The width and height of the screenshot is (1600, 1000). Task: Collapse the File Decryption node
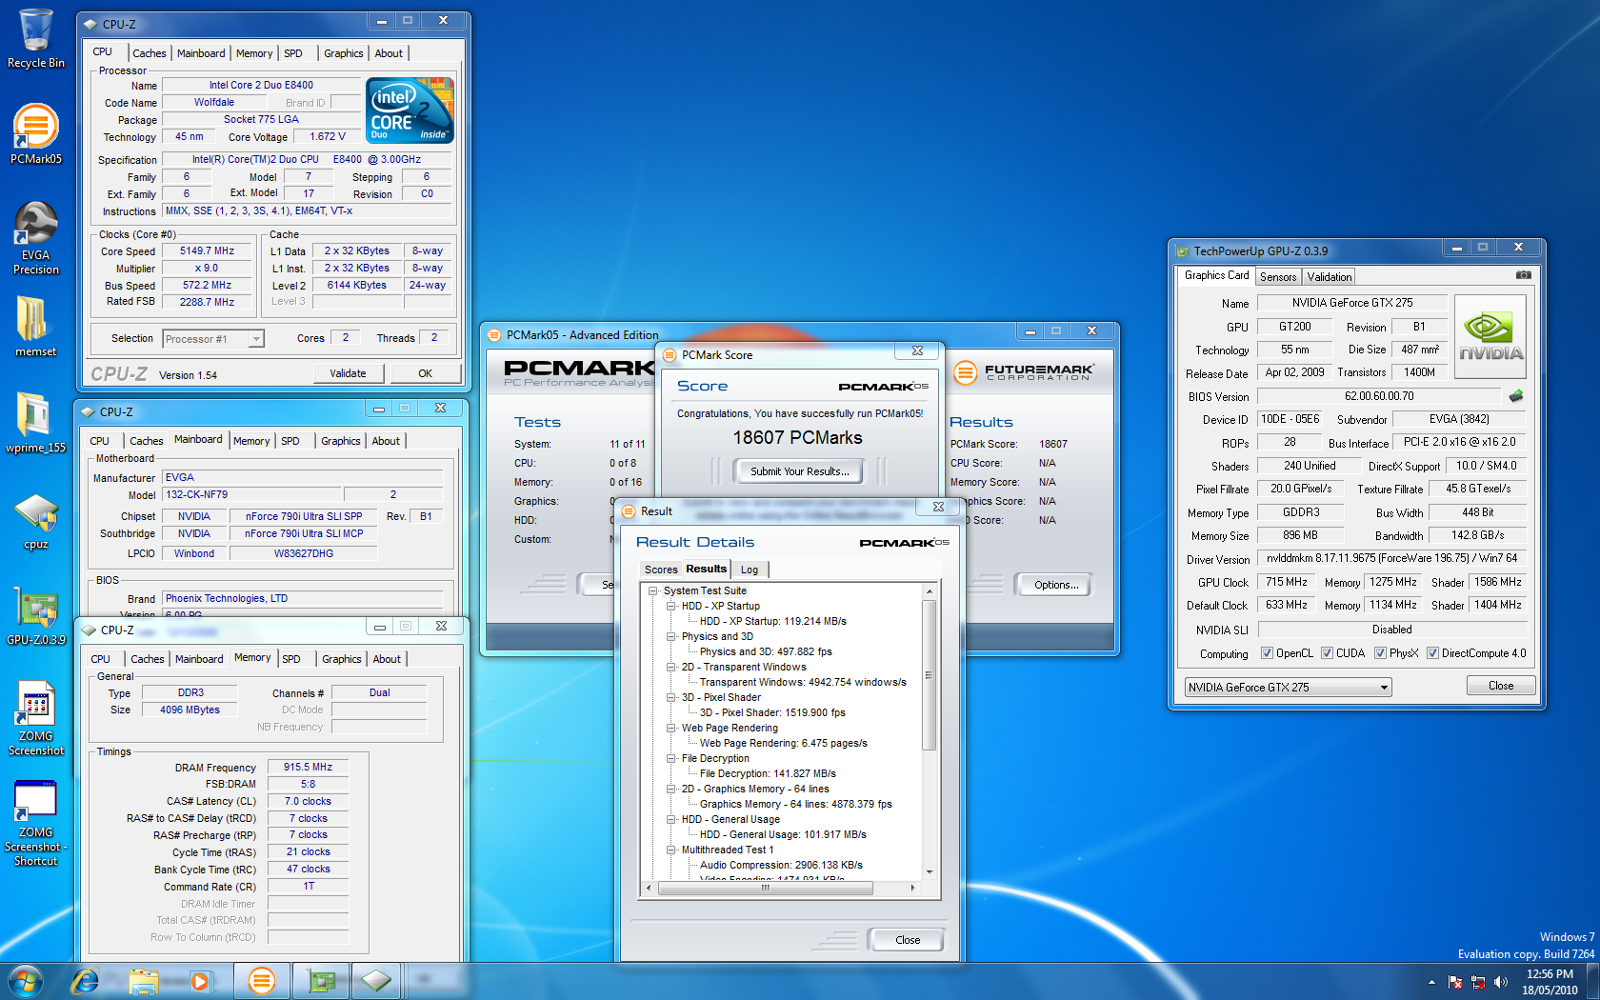coord(671,758)
